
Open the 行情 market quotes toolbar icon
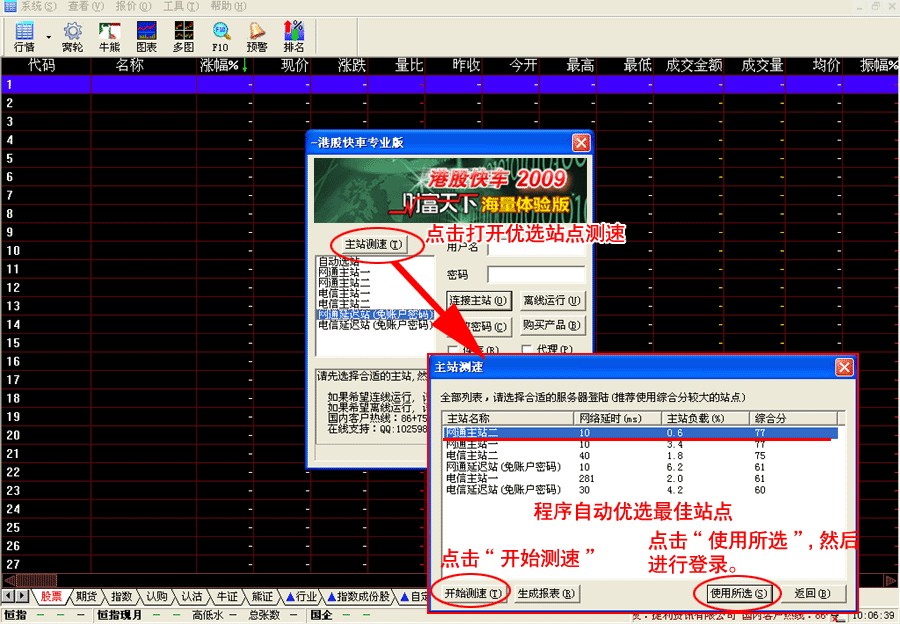coord(24,36)
